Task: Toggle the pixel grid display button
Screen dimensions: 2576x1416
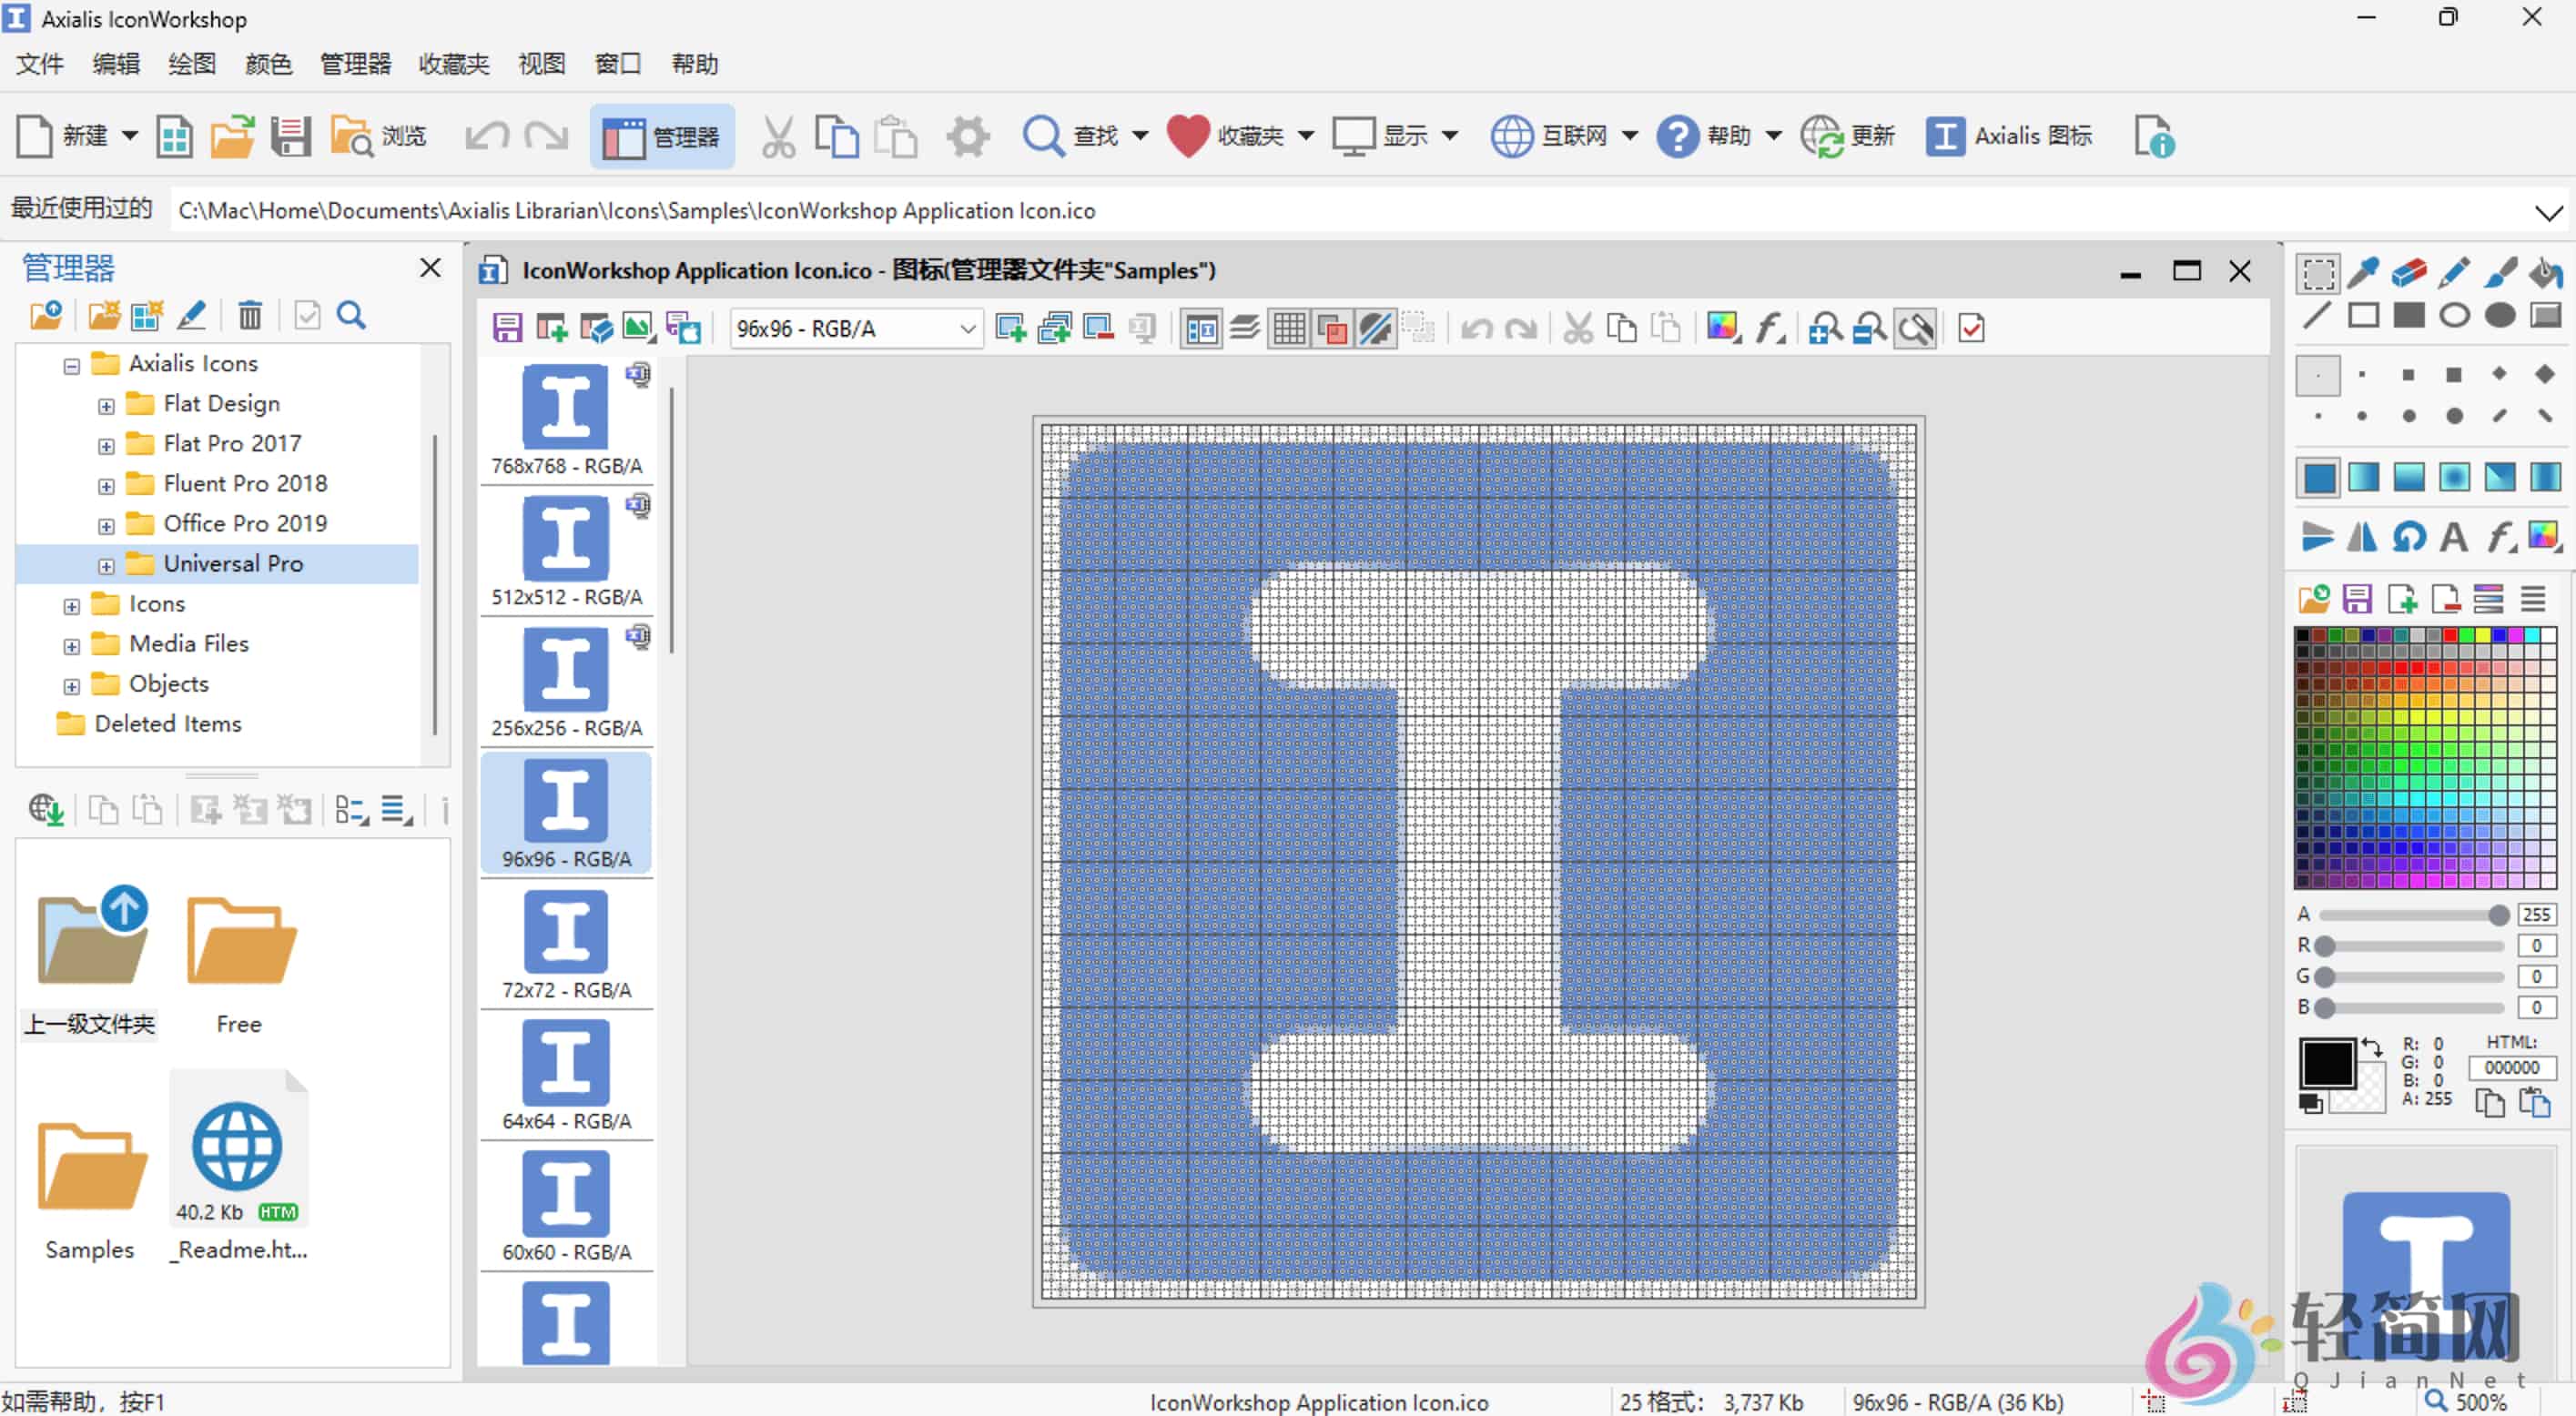Action: (x=1289, y=329)
